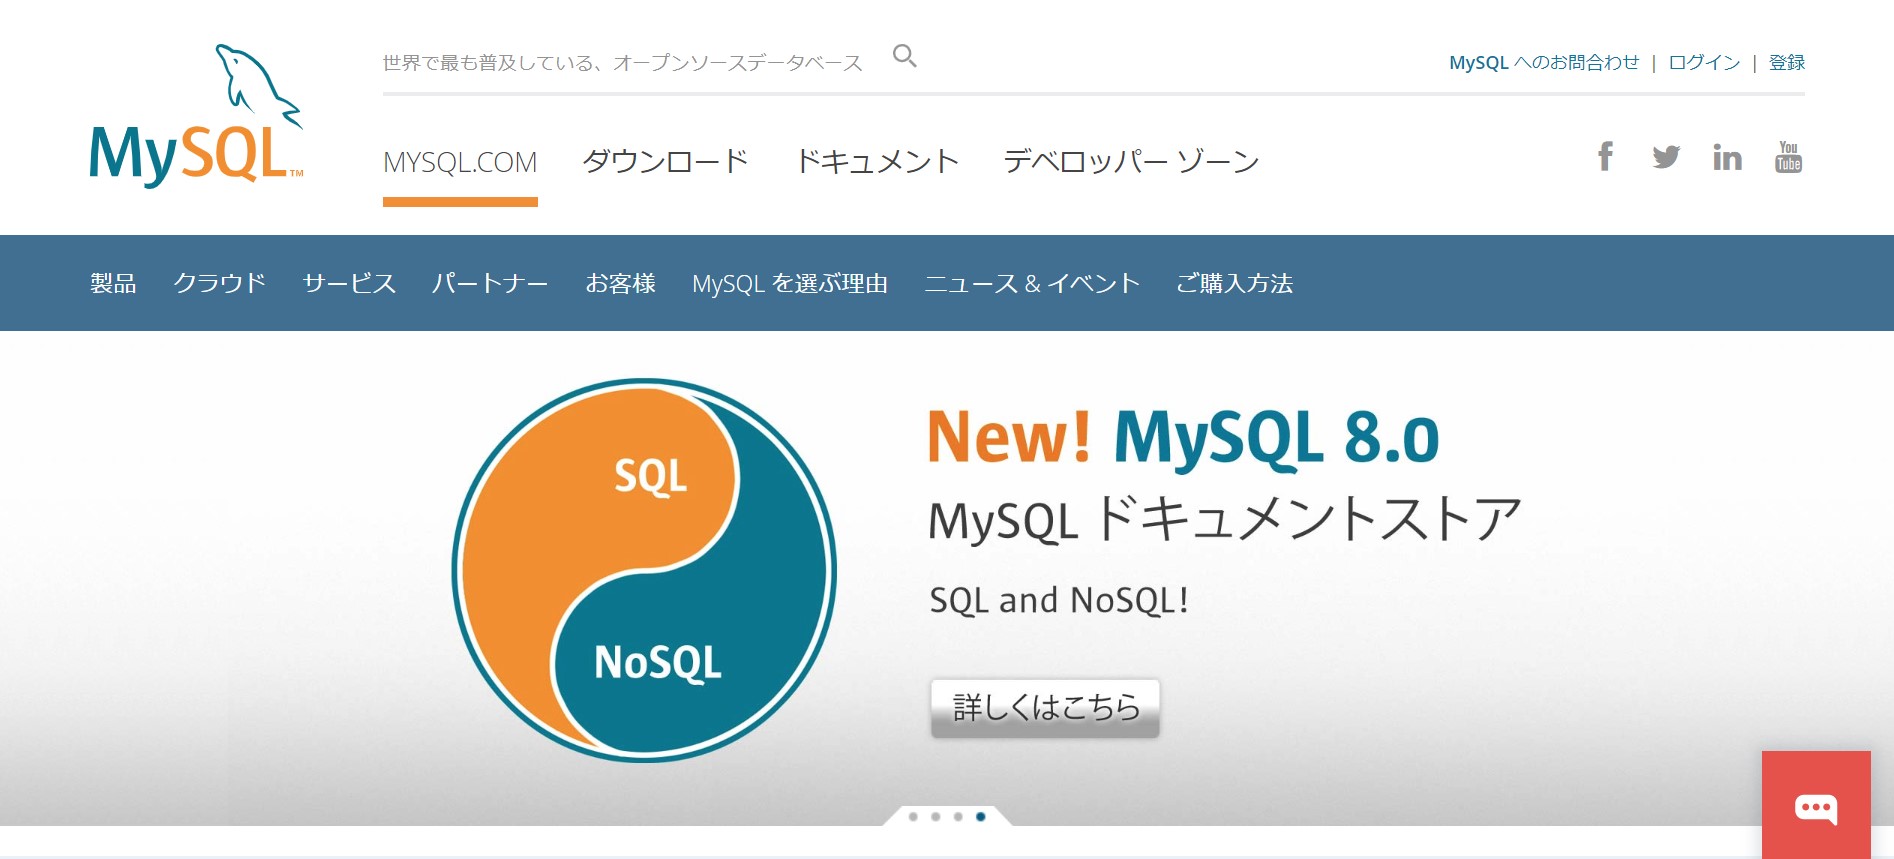Open the MySQL Twitter bird icon

[1666, 157]
